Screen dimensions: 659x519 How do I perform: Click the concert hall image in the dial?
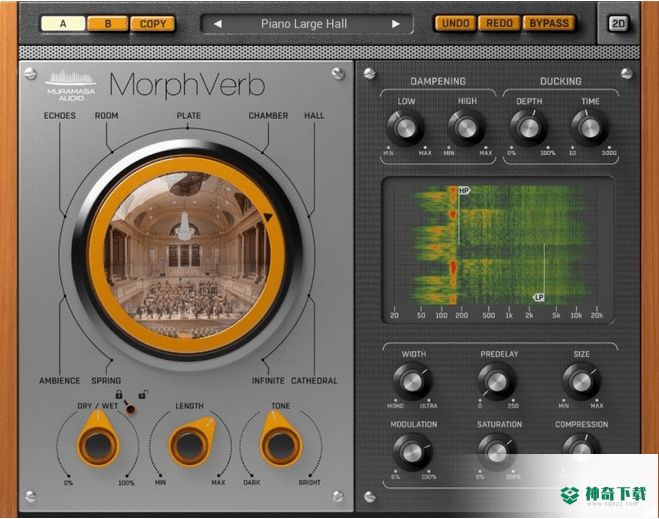point(187,256)
